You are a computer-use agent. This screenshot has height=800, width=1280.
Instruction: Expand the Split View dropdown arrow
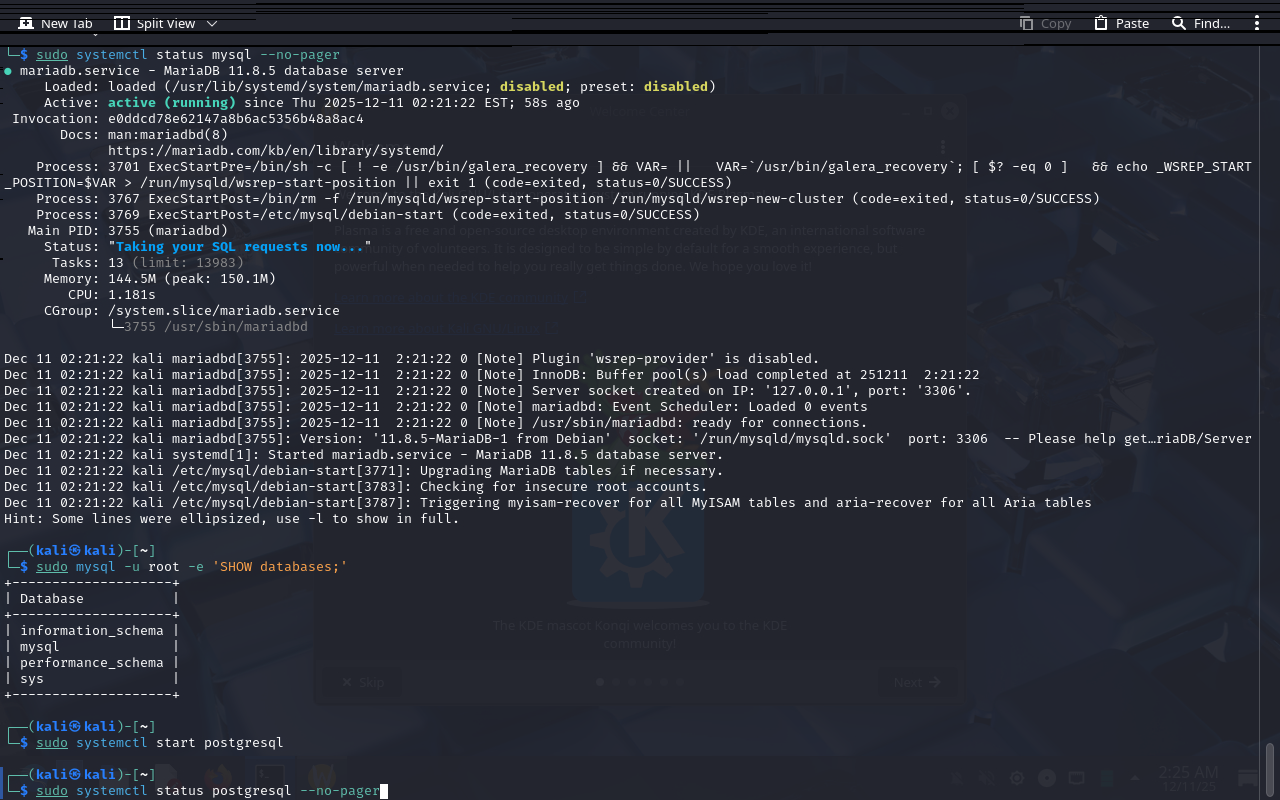[211, 23]
